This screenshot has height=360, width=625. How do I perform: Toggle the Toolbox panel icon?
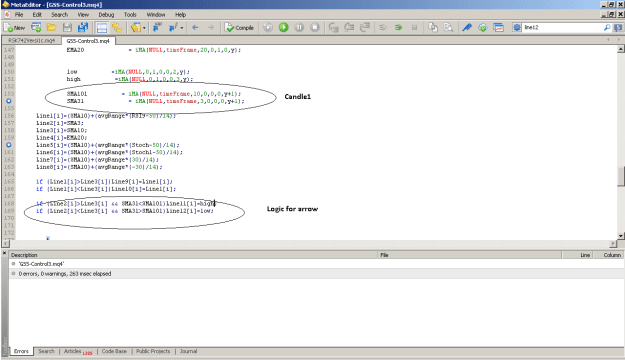pyautogui.click(x=102, y=28)
